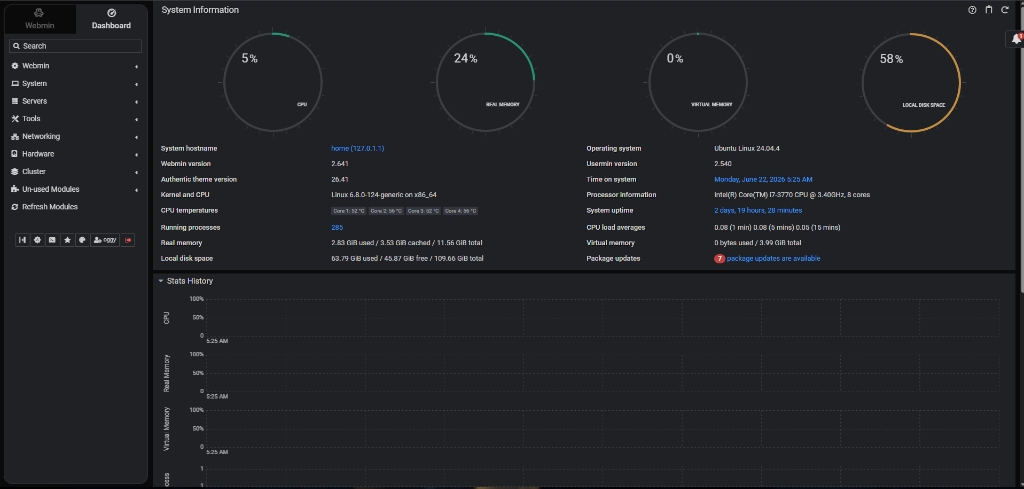
Task: Expand Cluster using its arrow
Action: [136, 172]
